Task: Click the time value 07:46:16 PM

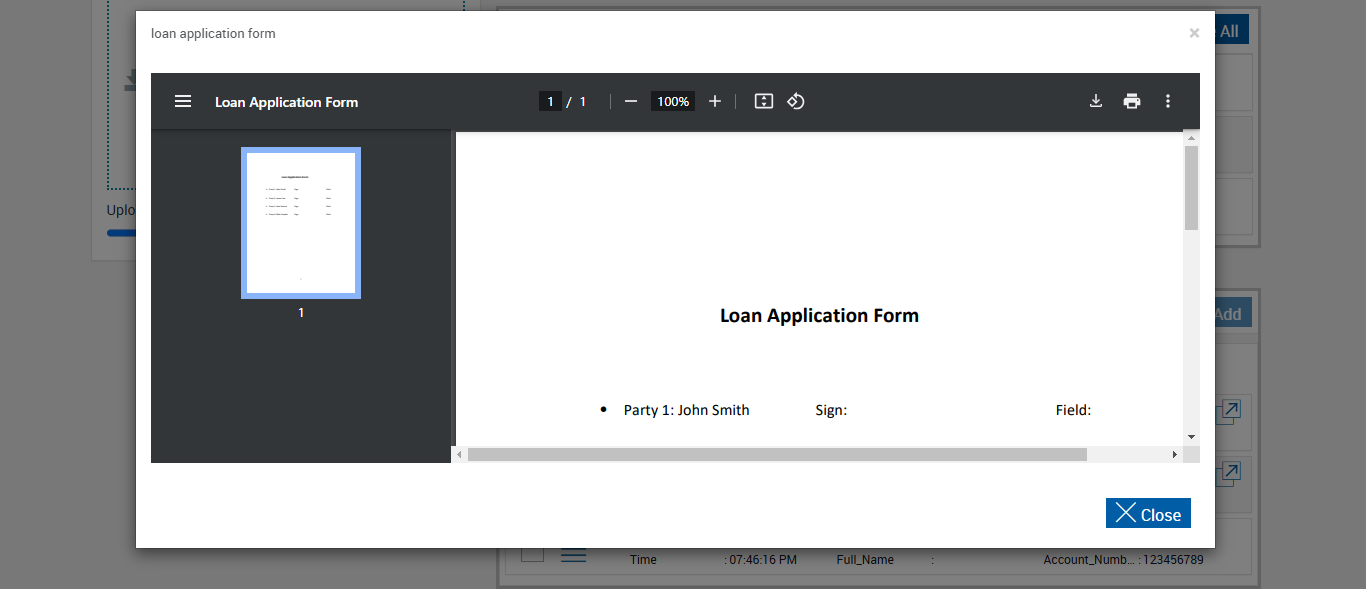Action: [x=763, y=560]
